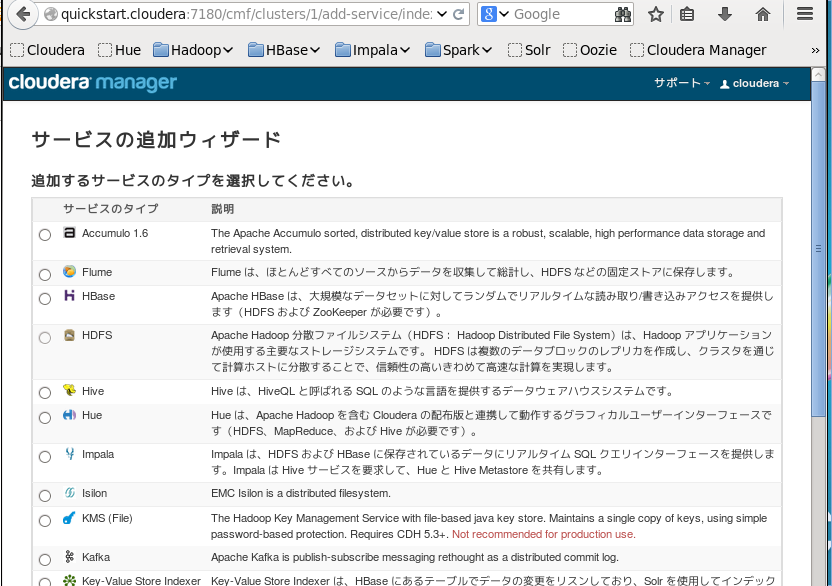Choose the Hive service radio button

pos(45,393)
